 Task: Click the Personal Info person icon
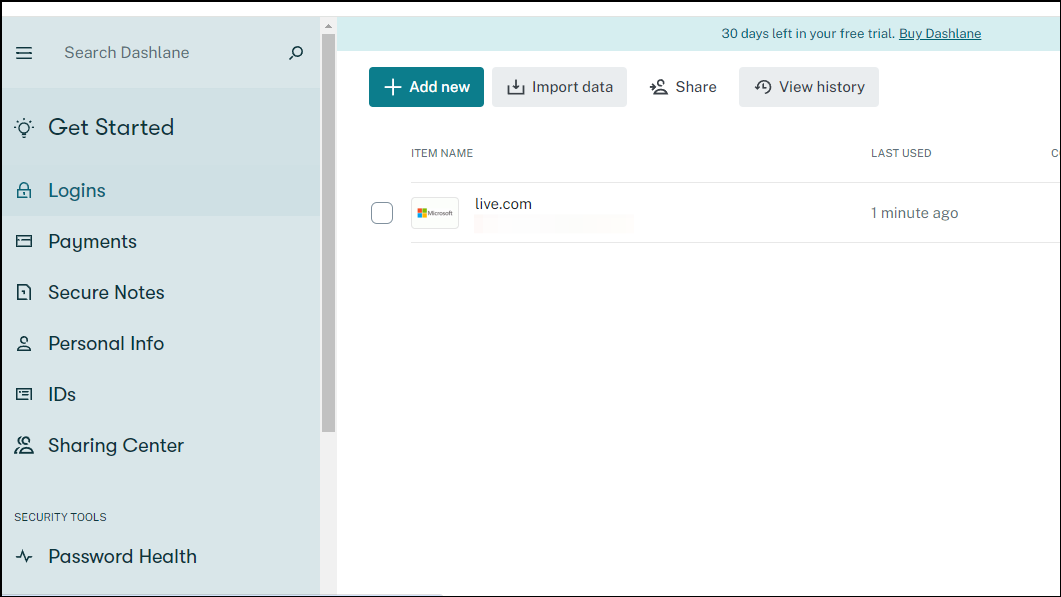[24, 343]
